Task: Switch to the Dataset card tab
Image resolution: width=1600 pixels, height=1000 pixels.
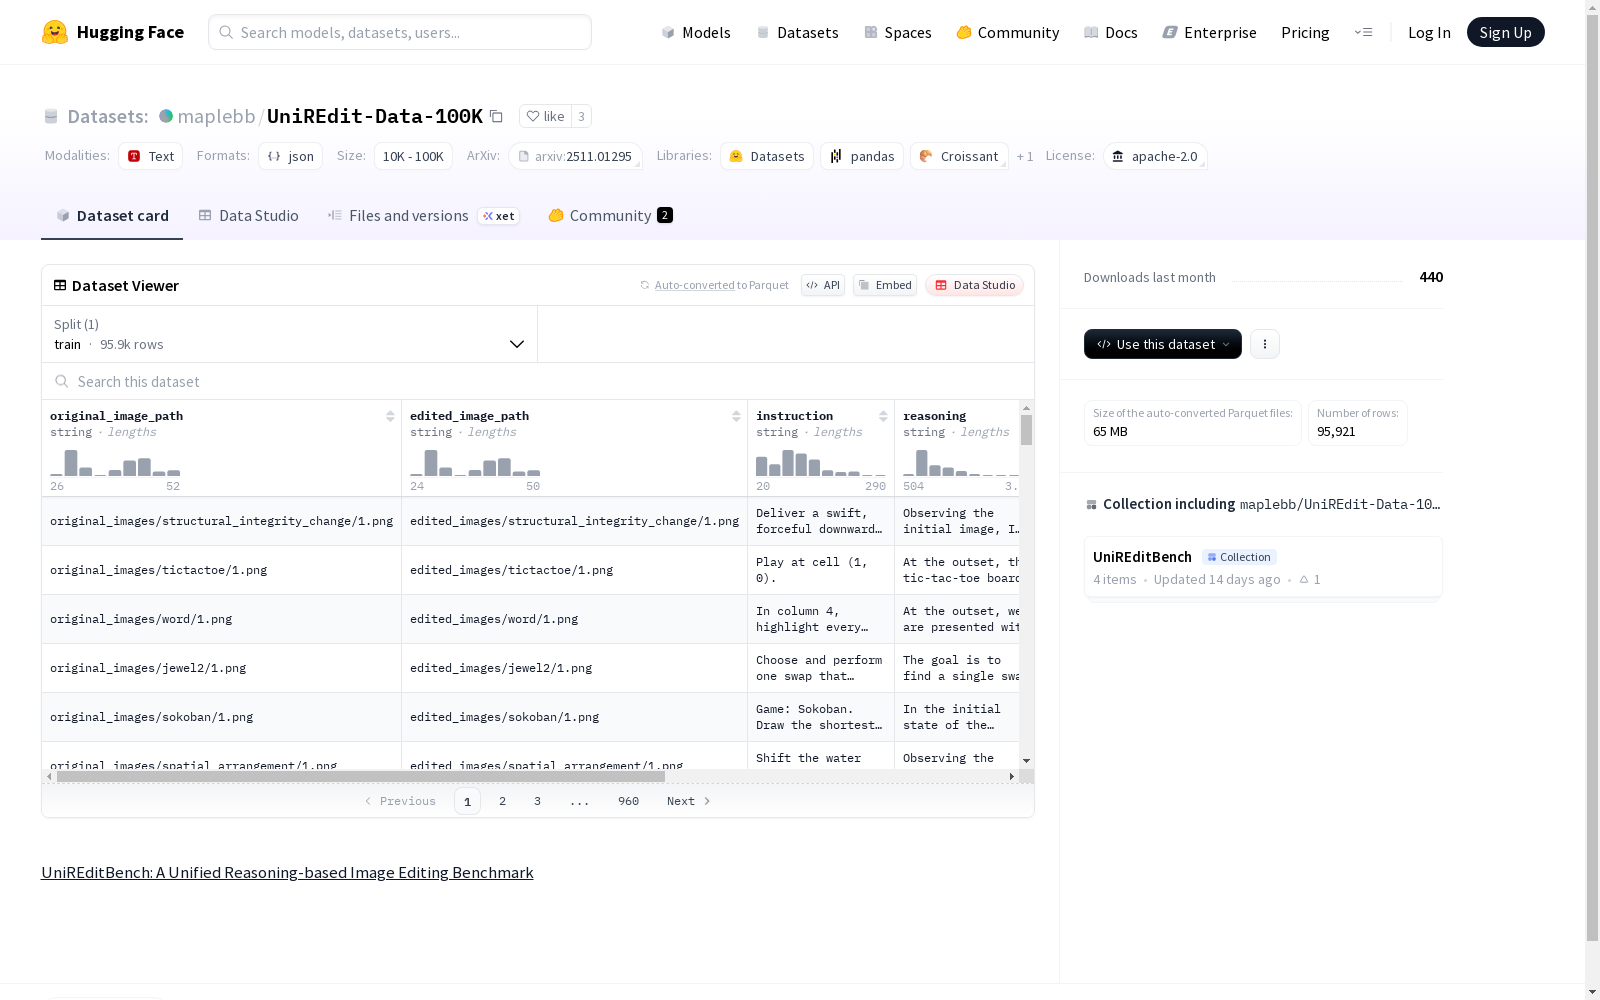Action: point(112,216)
